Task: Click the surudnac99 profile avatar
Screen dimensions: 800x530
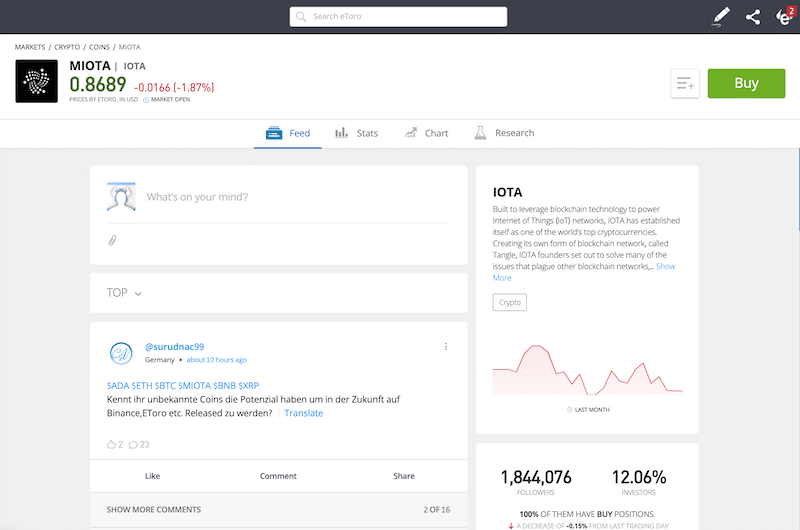Action: click(x=121, y=353)
